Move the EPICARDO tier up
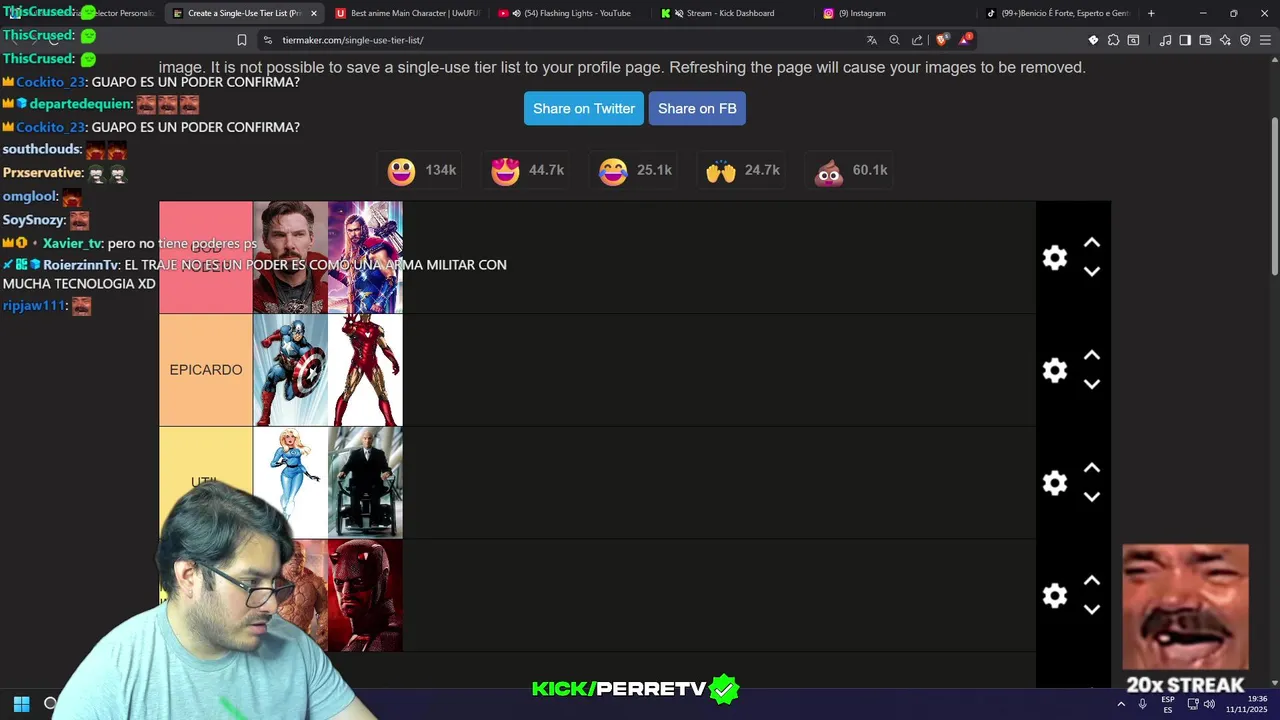The image size is (1280, 720). [x=1092, y=355]
